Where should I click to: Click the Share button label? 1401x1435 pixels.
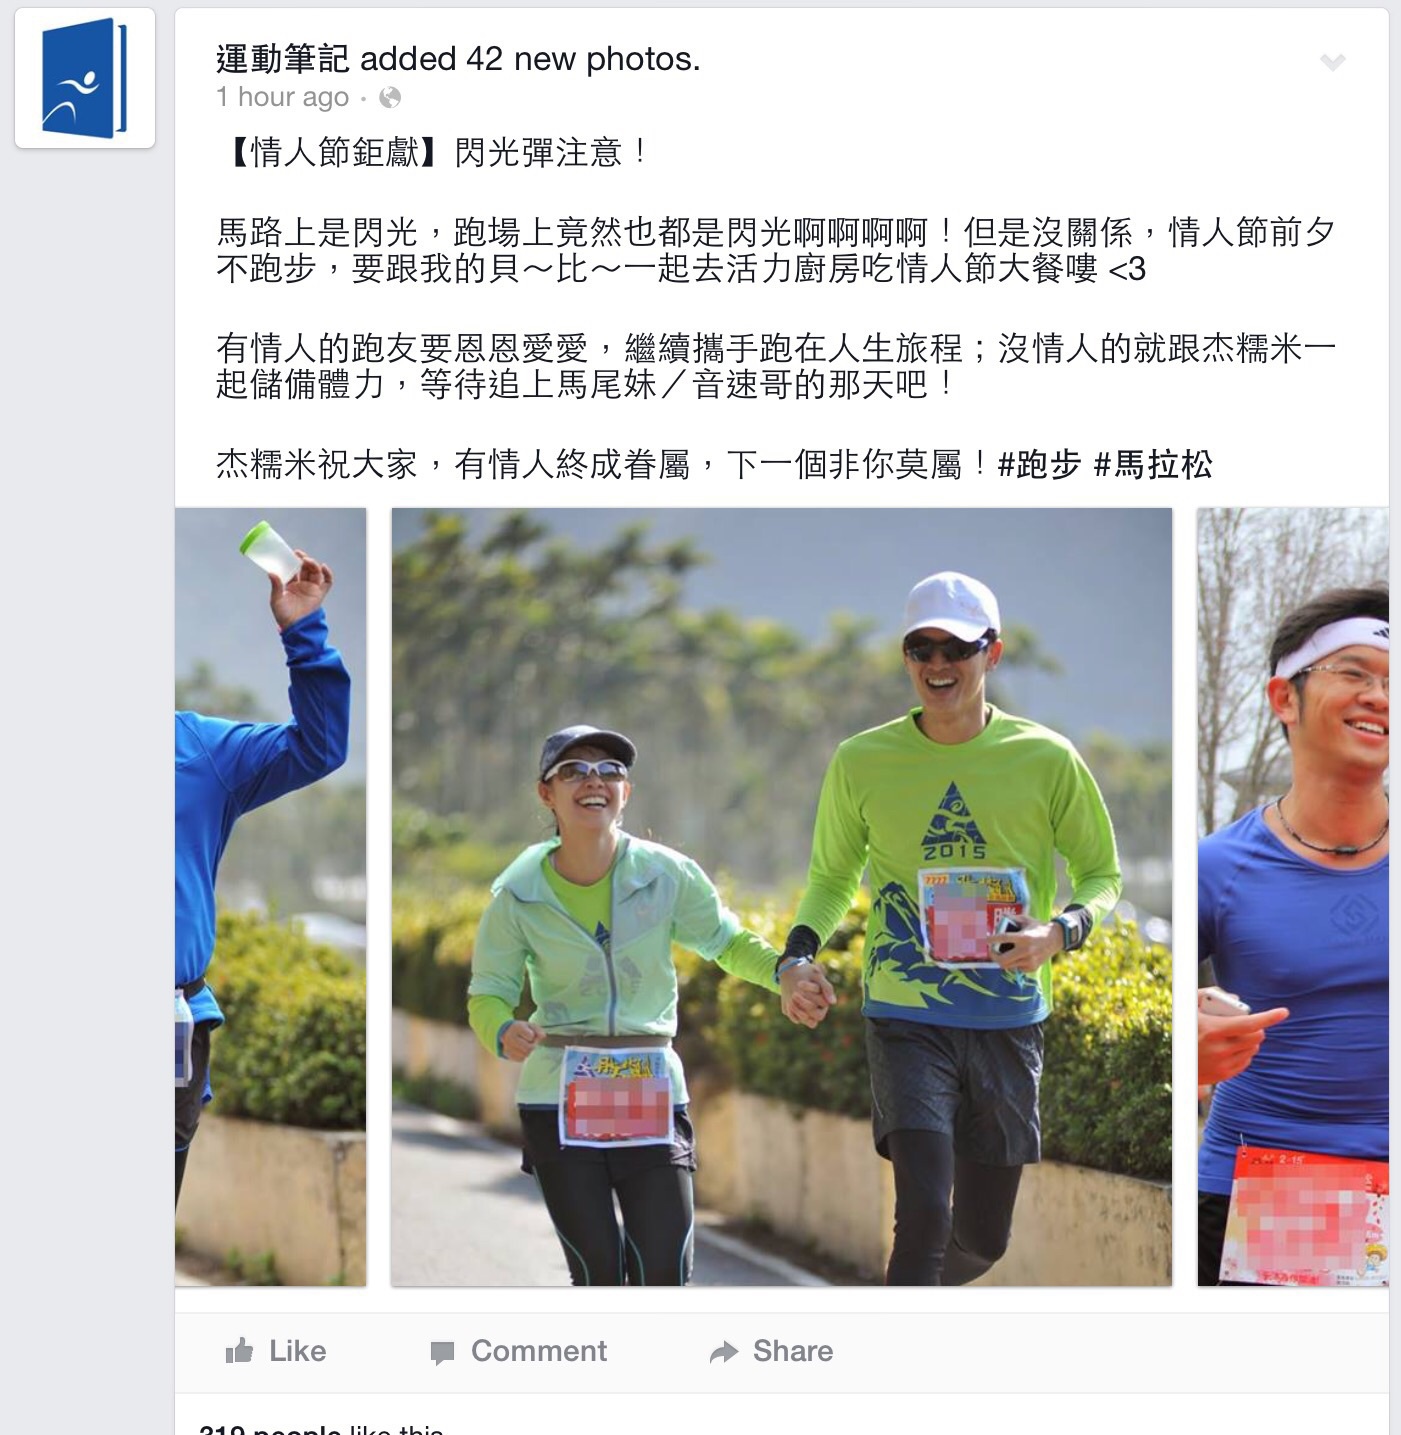[x=793, y=1351]
